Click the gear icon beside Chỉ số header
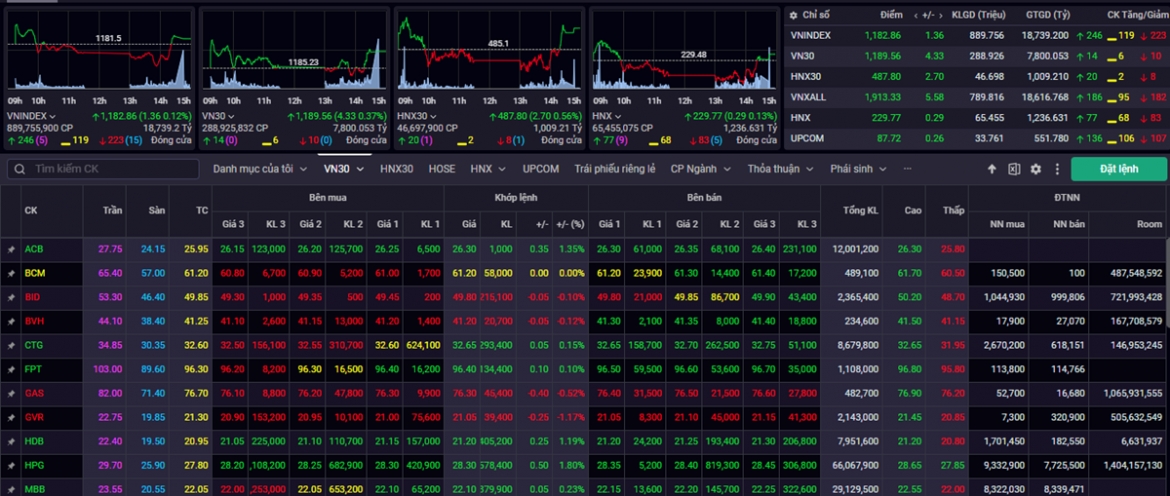 click(793, 15)
